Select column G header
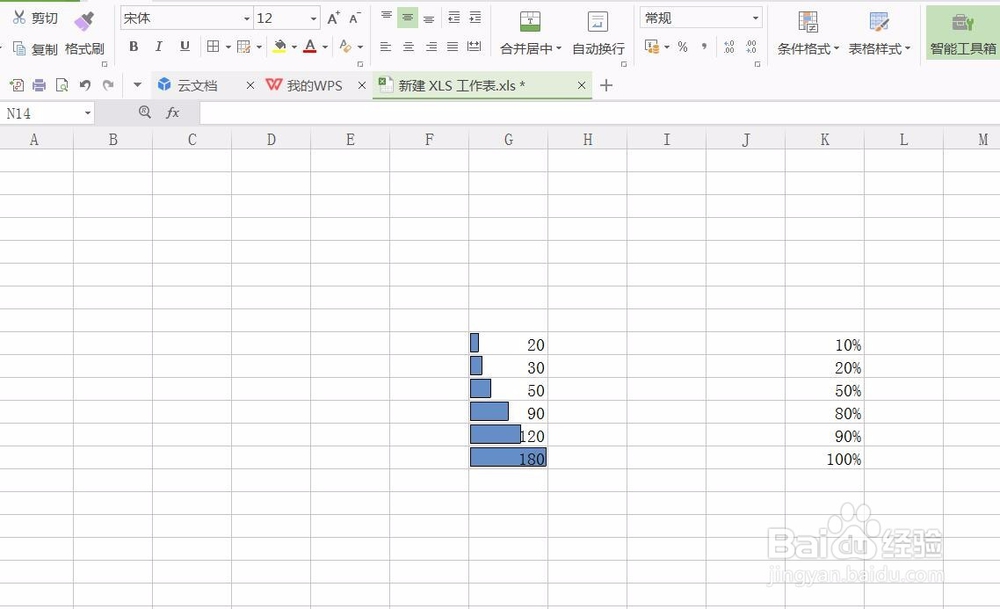 (x=508, y=139)
